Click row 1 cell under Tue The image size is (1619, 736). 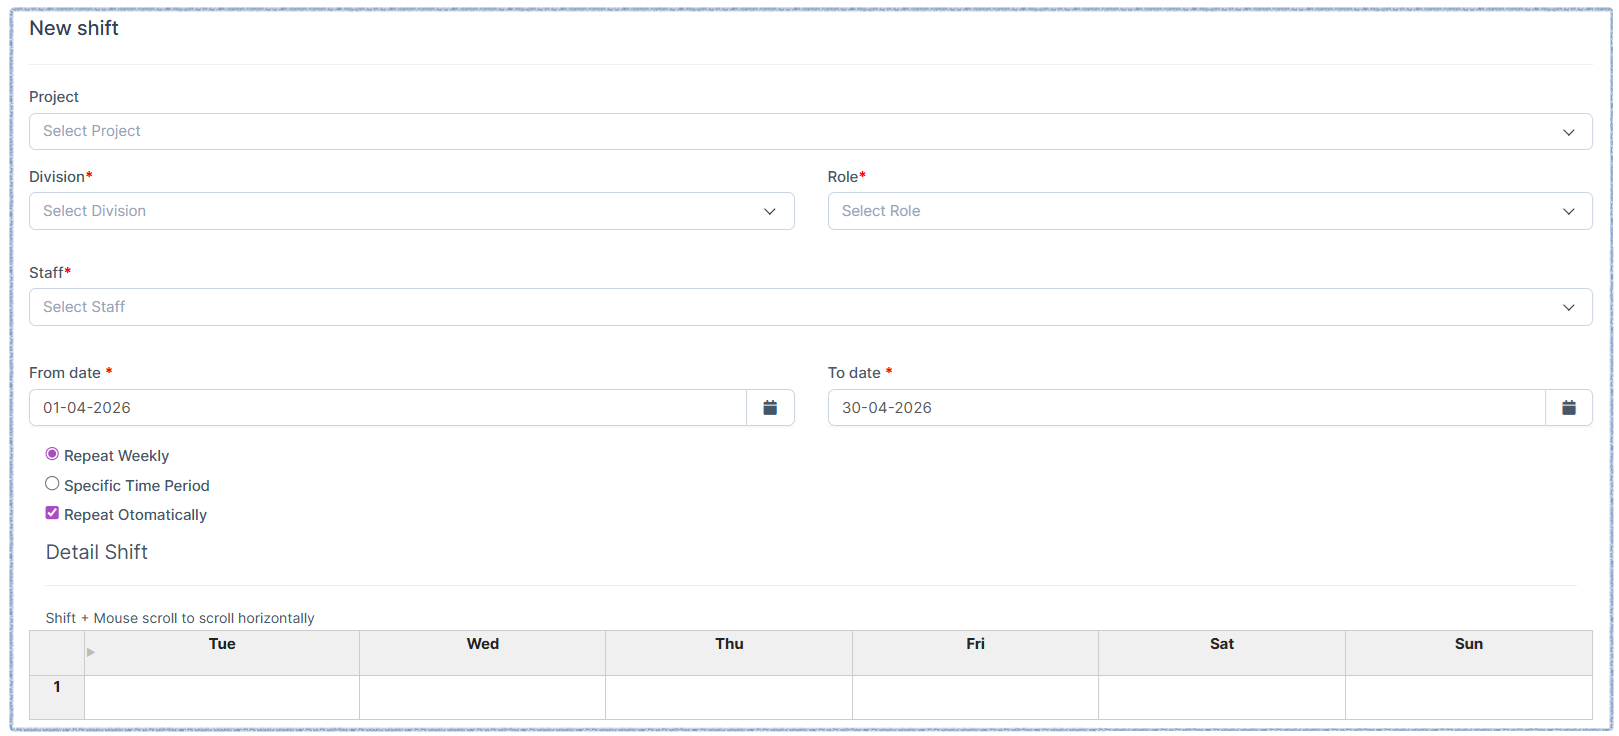point(222,697)
